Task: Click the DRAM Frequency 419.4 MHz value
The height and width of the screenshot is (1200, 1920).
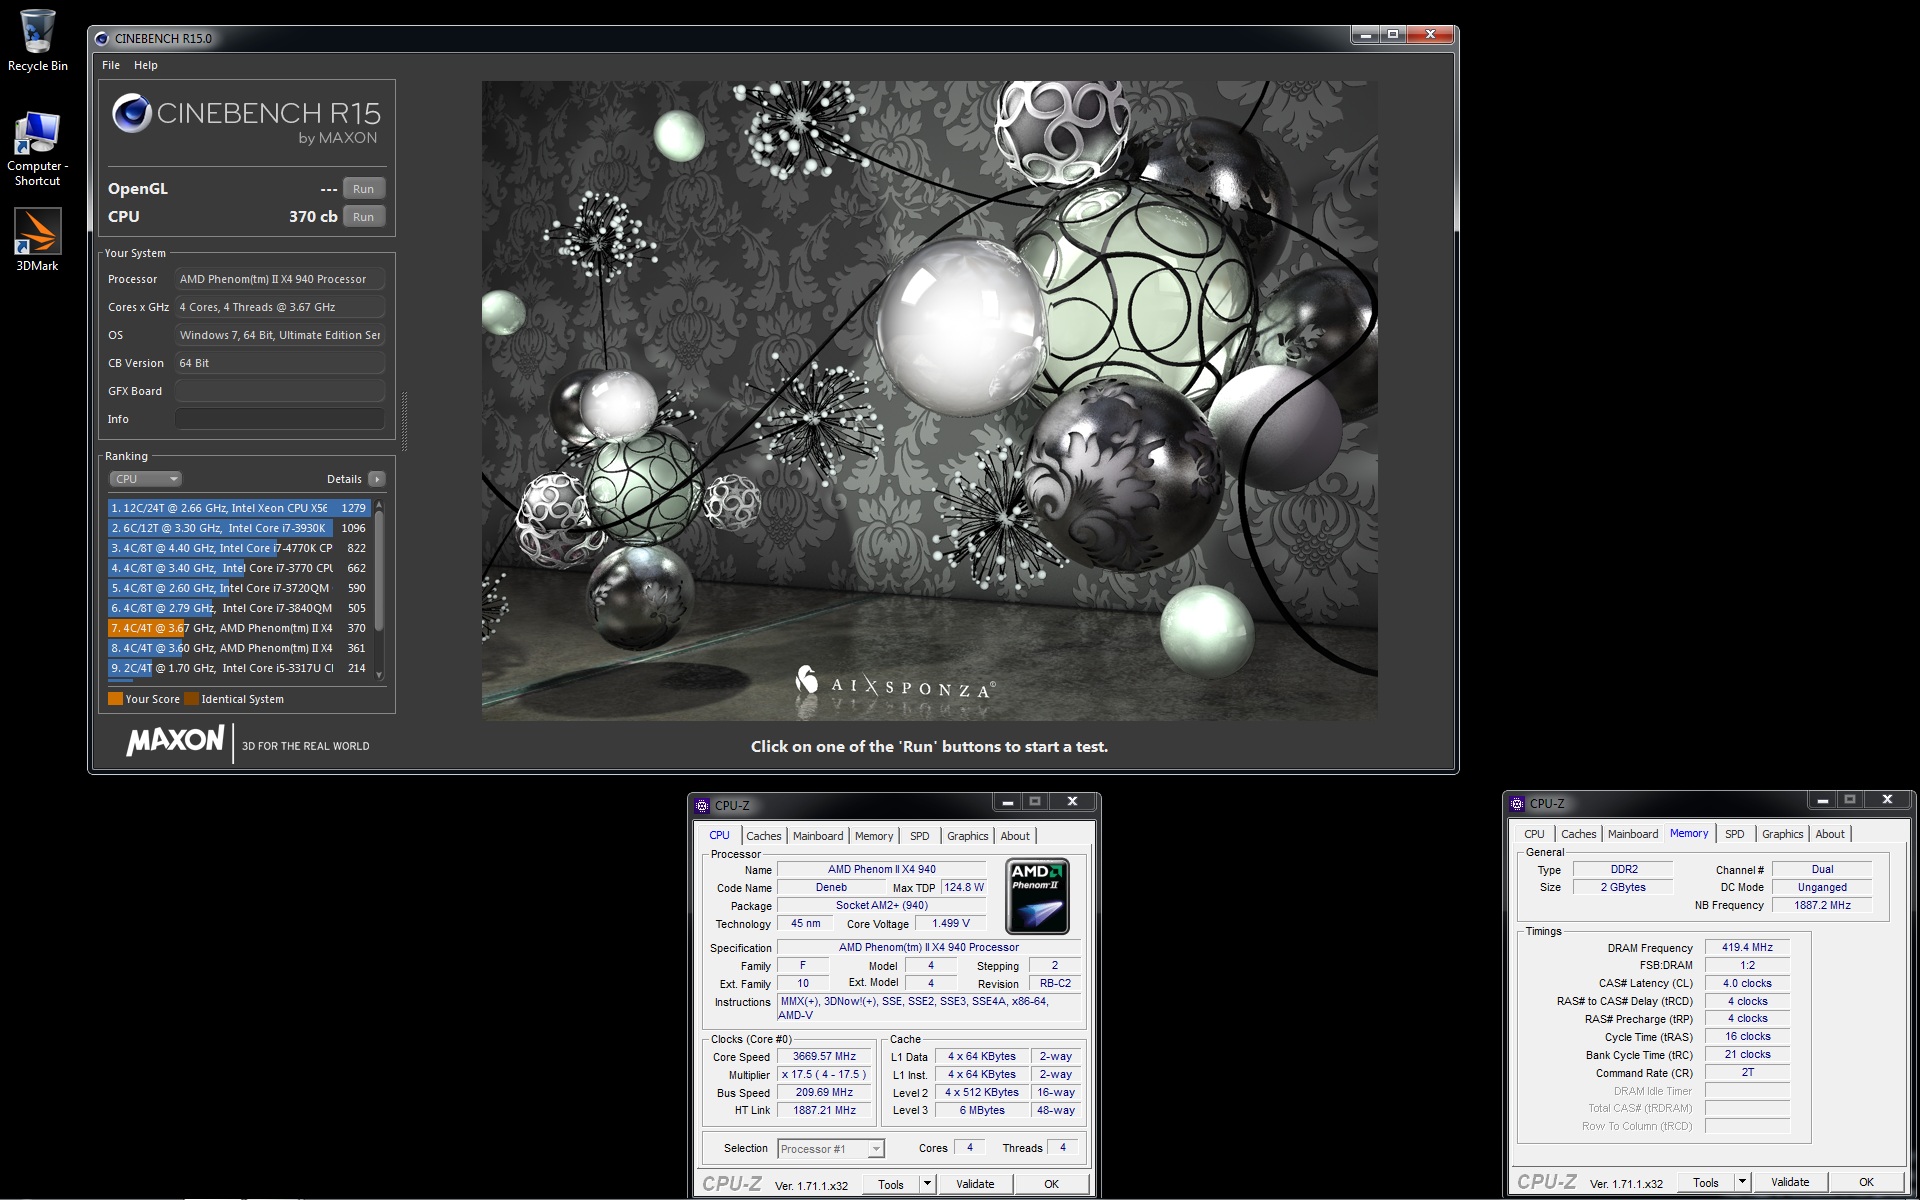Action: pos(1747,947)
